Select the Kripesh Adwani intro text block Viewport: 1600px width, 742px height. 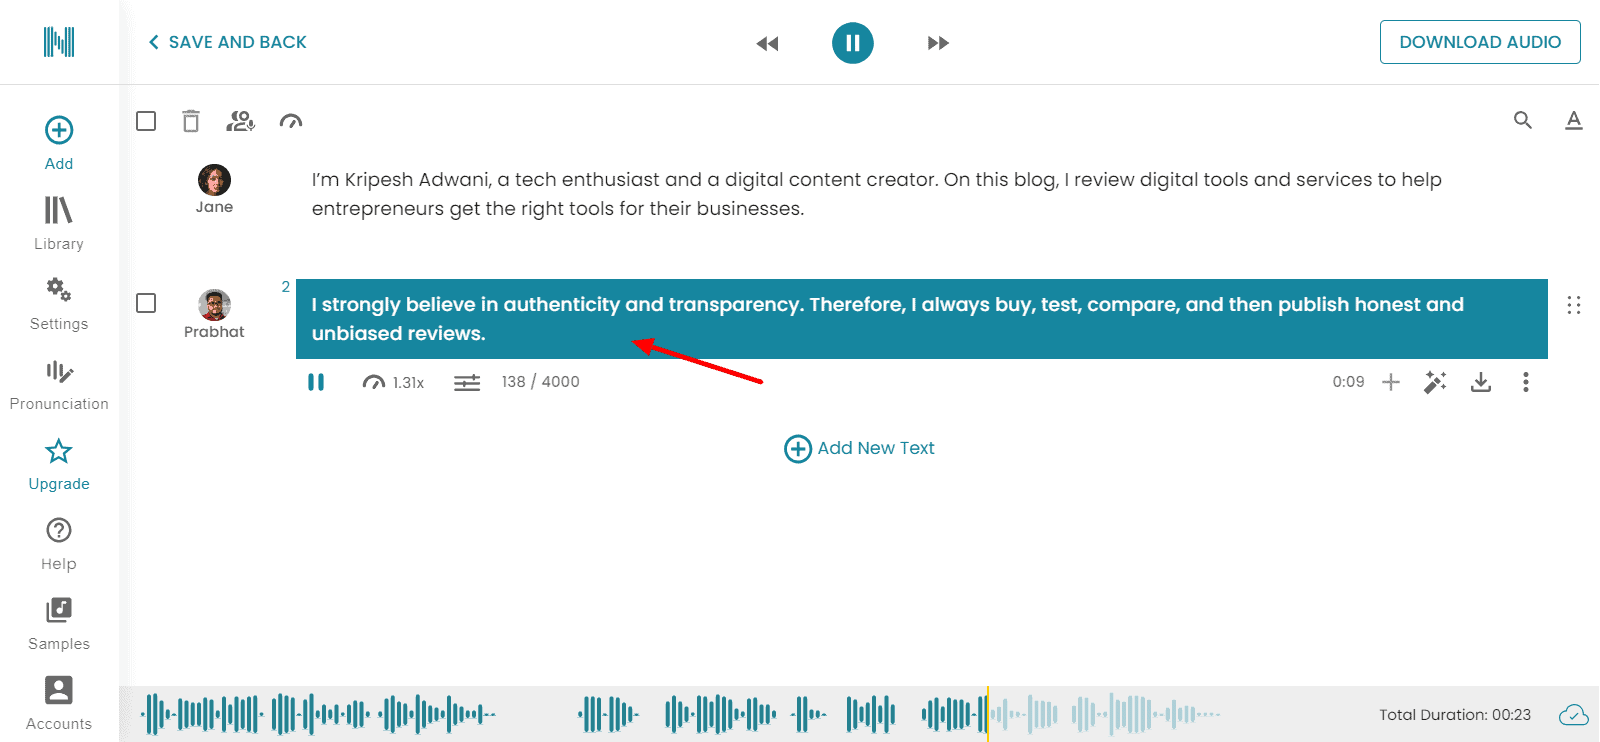point(877,194)
